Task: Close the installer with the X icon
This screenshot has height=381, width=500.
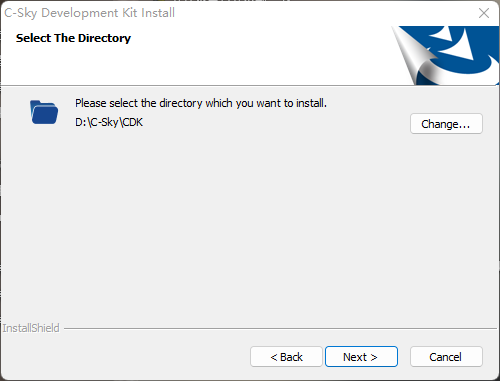Action: point(484,13)
